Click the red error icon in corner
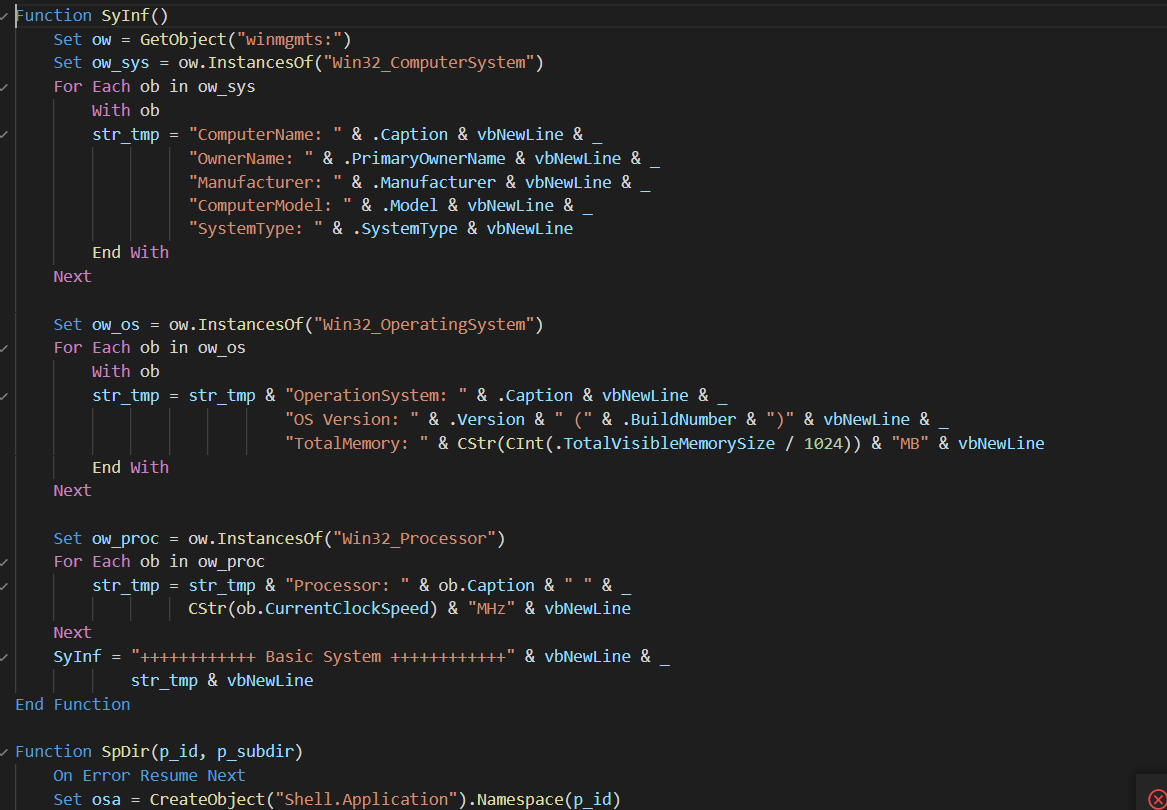1167x810 pixels. [x=1157, y=800]
